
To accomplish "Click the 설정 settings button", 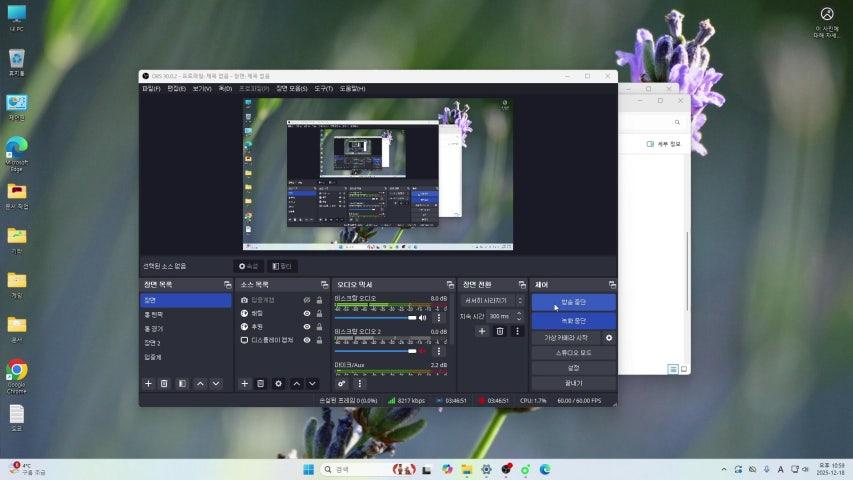I will tap(573, 368).
